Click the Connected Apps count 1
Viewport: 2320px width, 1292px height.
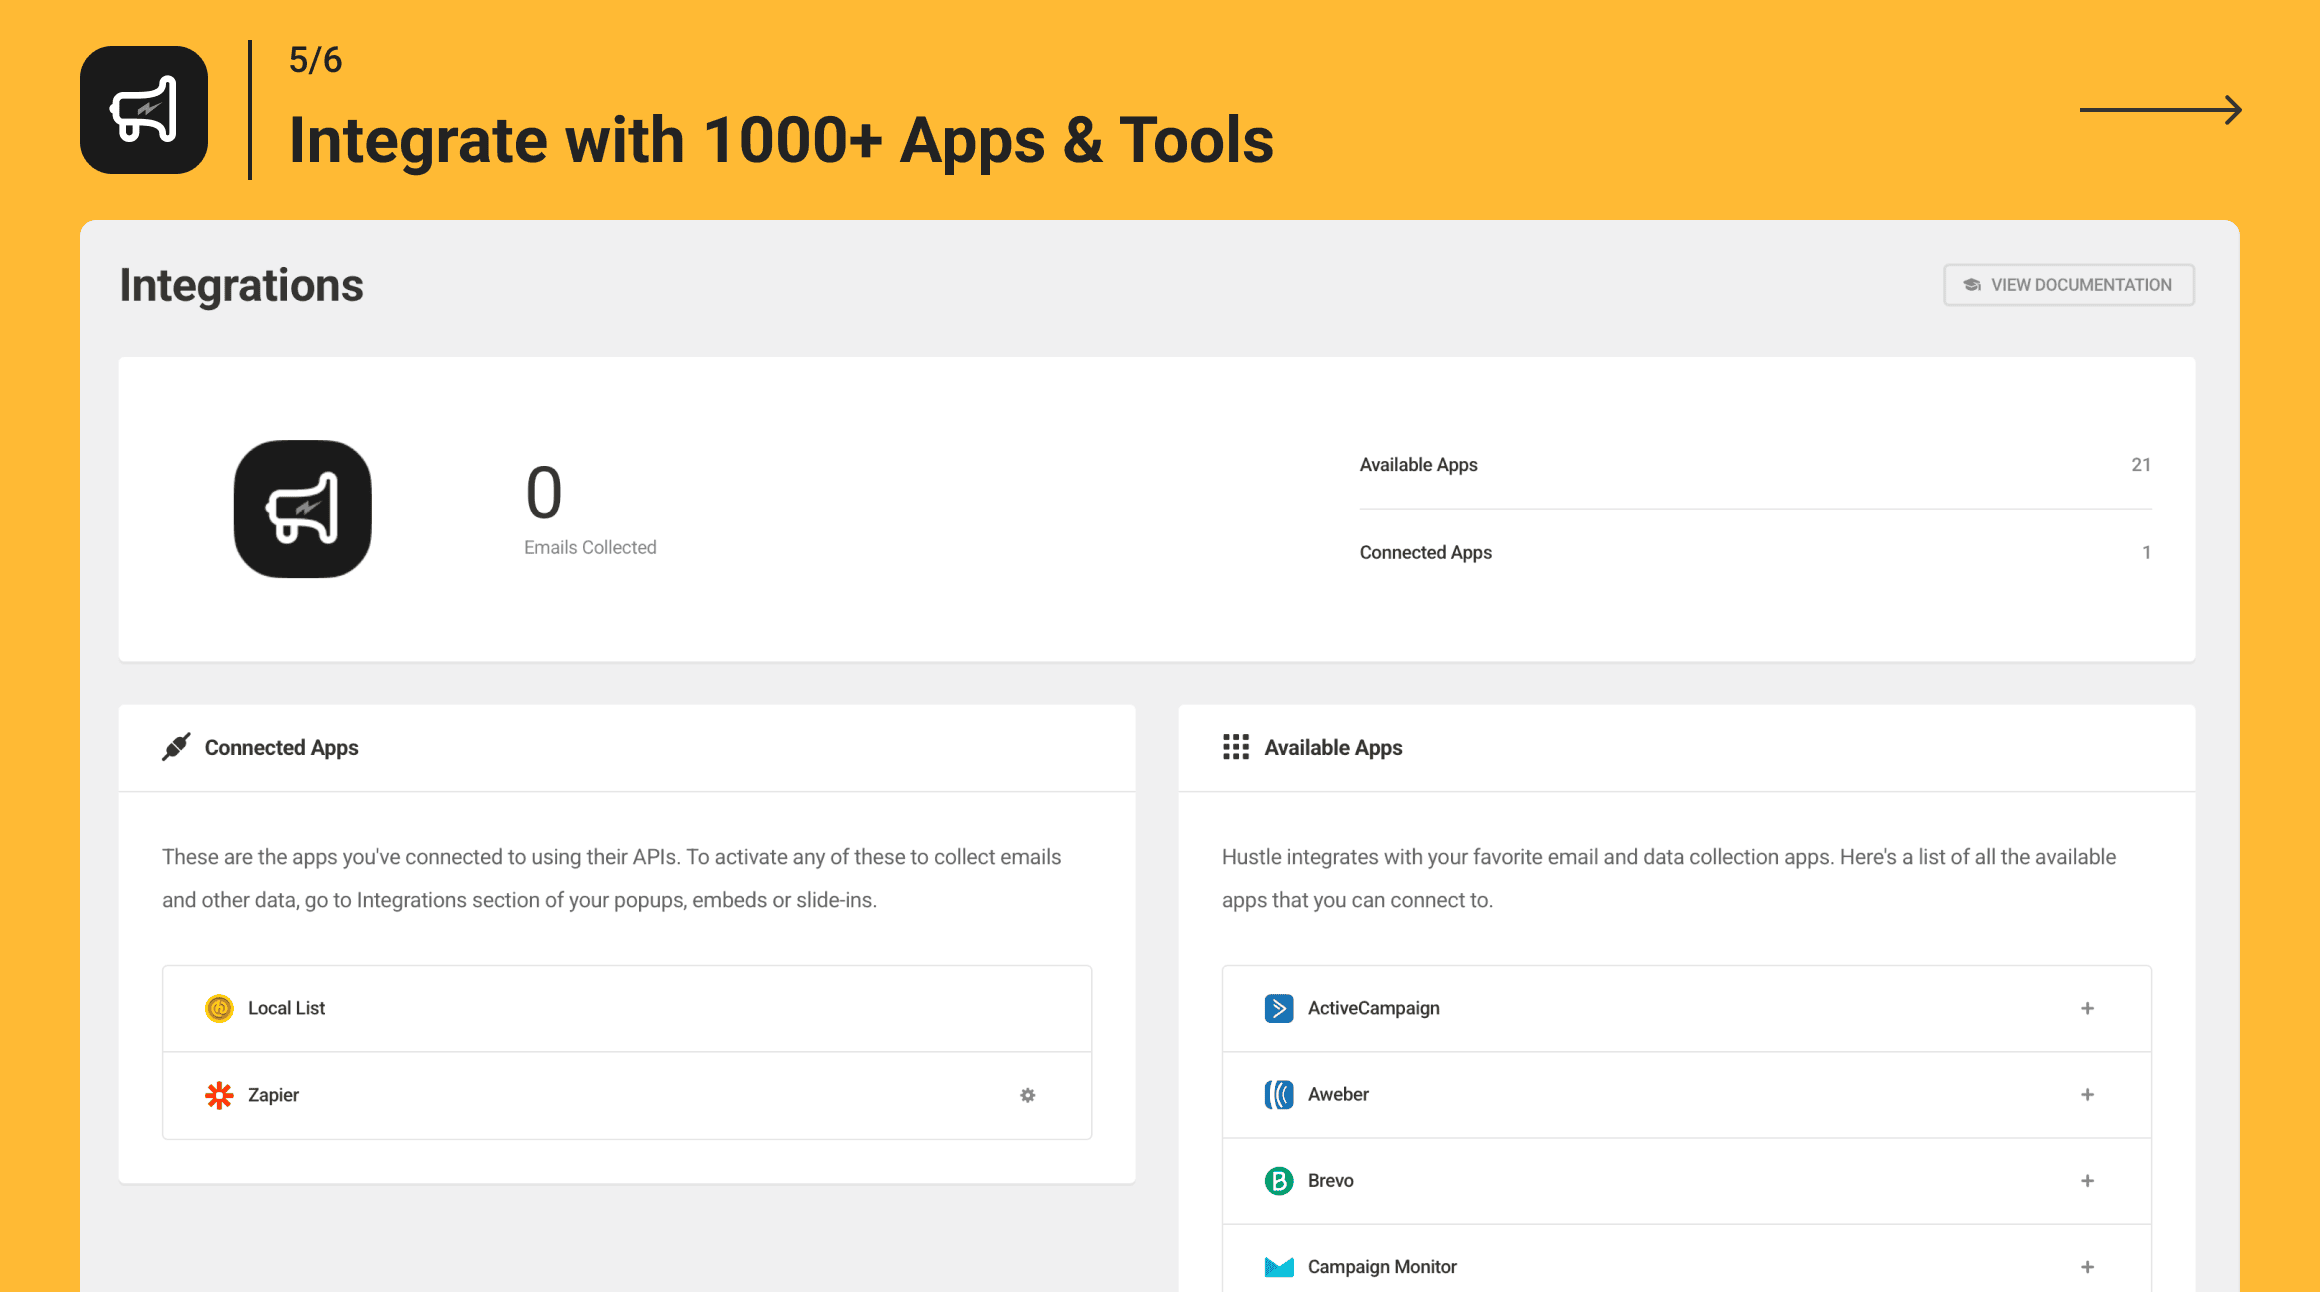click(2146, 552)
